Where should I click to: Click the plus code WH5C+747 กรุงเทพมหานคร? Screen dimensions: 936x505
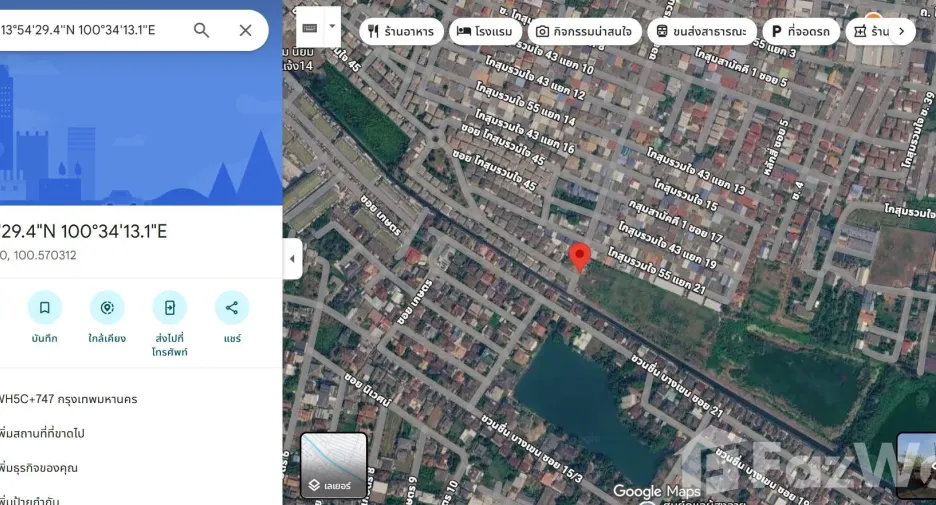coord(68,399)
